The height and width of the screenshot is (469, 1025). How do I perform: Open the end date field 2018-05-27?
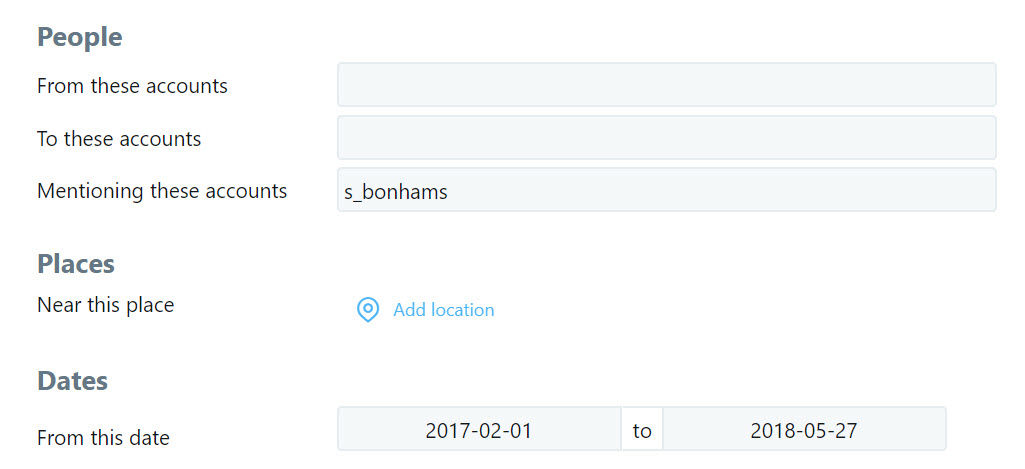(x=804, y=429)
